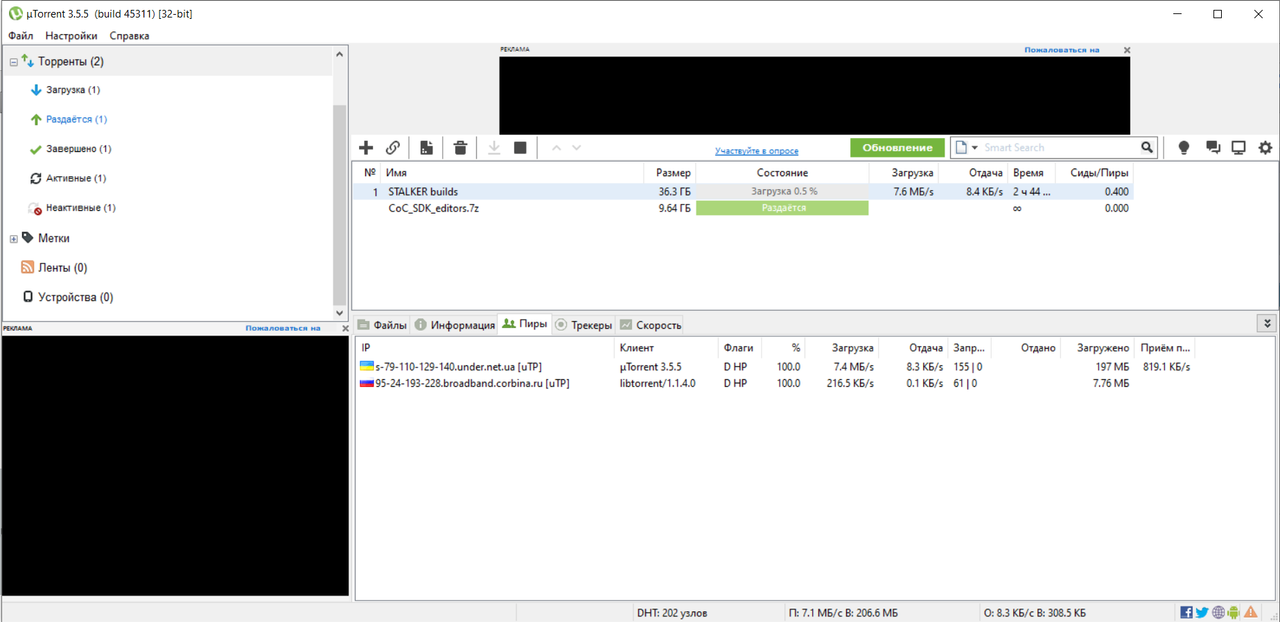Remove torrent with the trash icon
This screenshot has height=622, width=1280.
pyautogui.click(x=460, y=148)
